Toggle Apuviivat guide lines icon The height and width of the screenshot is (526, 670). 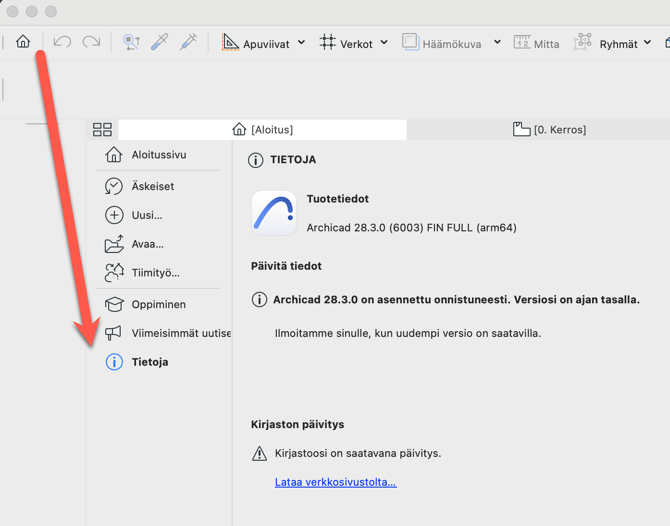coord(230,42)
